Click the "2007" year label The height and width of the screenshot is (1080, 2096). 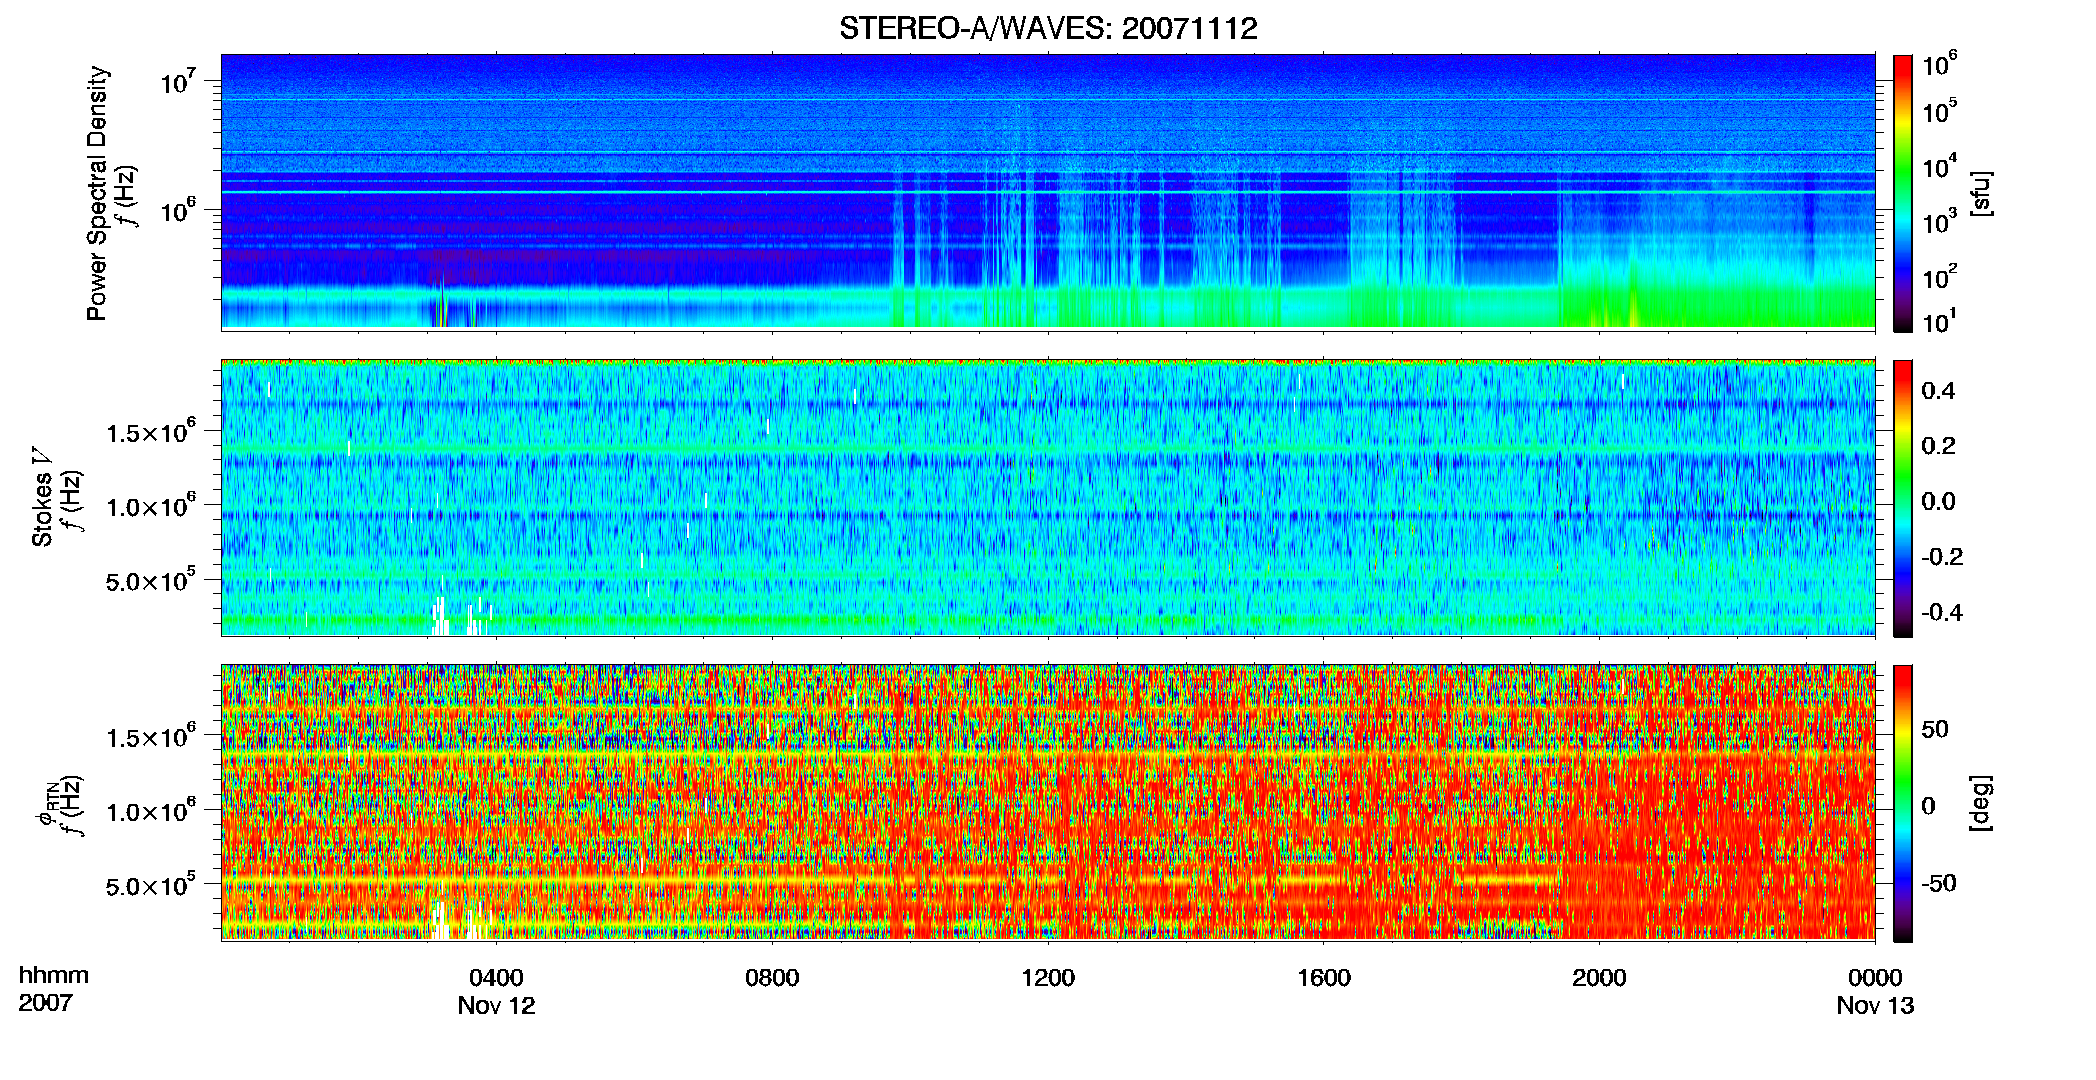(x=46, y=1003)
